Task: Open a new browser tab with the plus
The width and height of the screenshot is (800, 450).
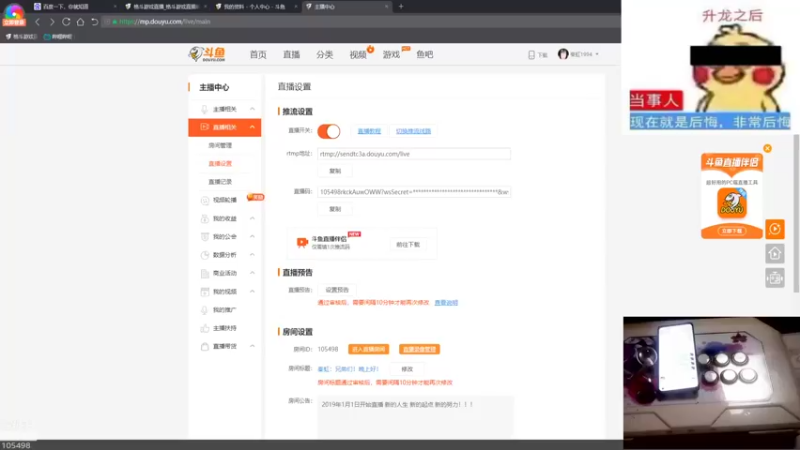Action: (x=401, y=7)
